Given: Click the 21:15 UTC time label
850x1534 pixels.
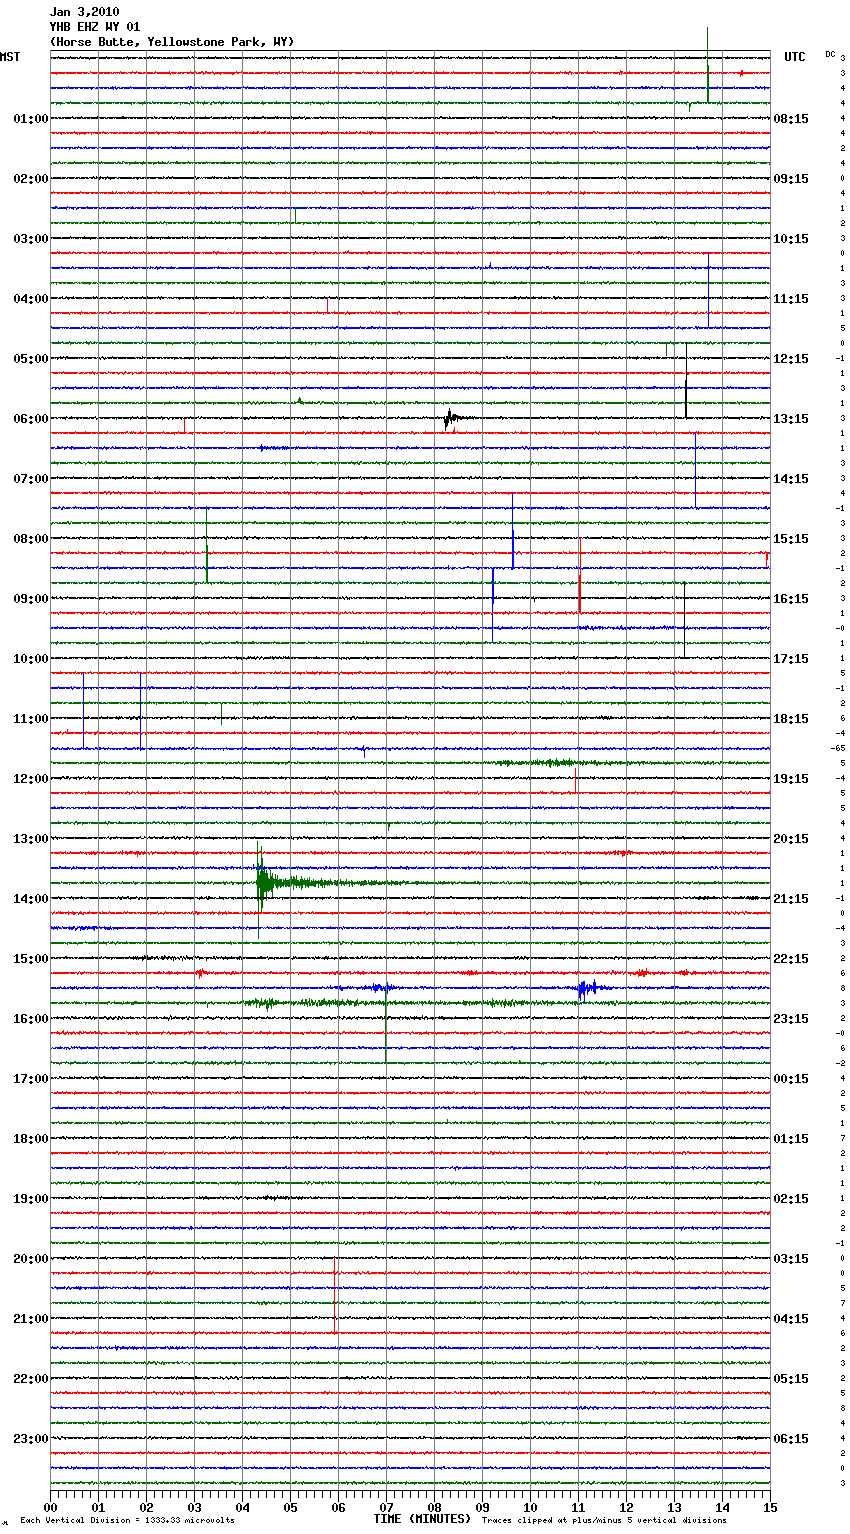Looking at the screenshot, I should pyautogui.click(x=791, y=899).
